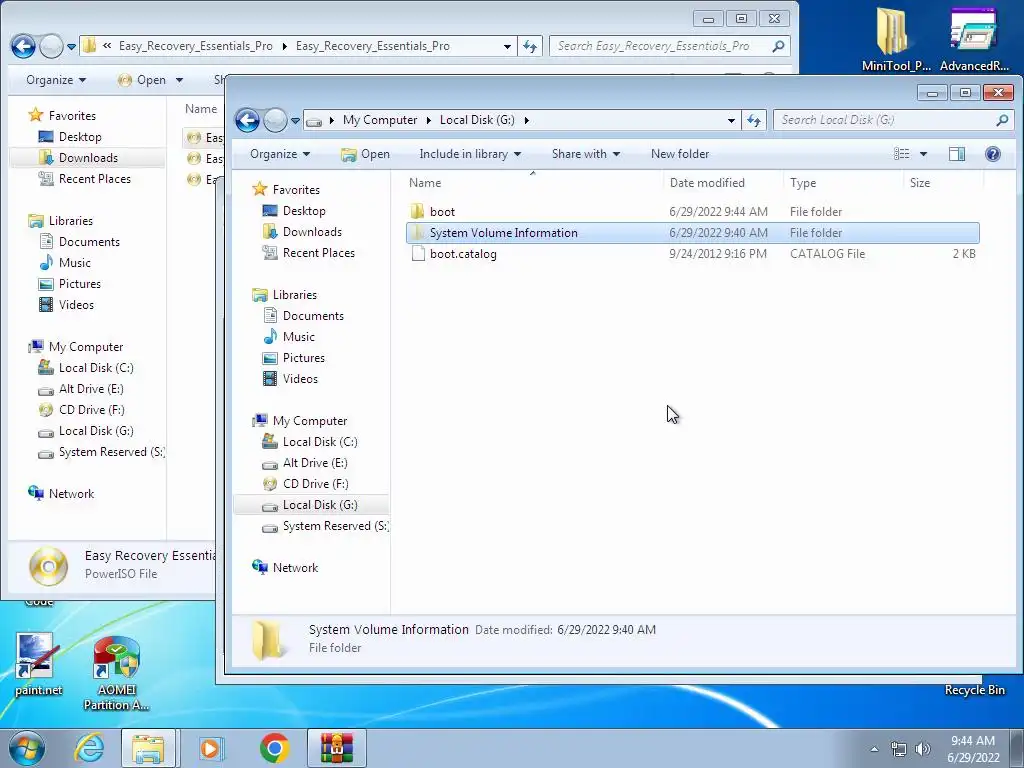Open view options dropdown arrow
This screenshot has height=768, width=1024.
click(923, 154)
